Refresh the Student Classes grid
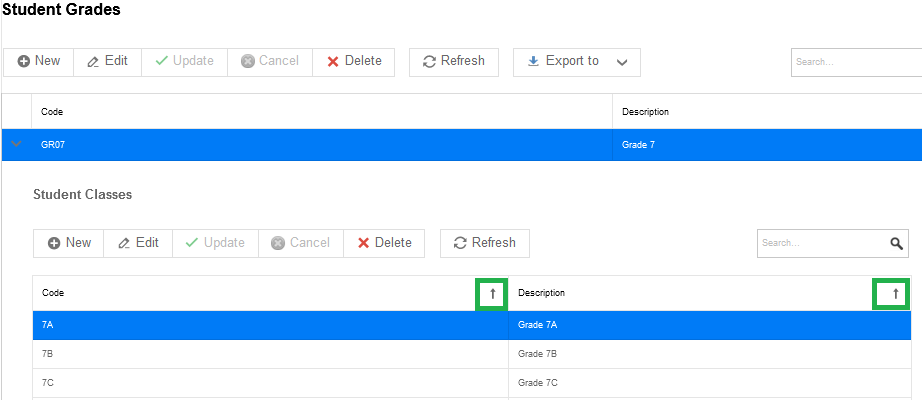 (x=485, y=243)
